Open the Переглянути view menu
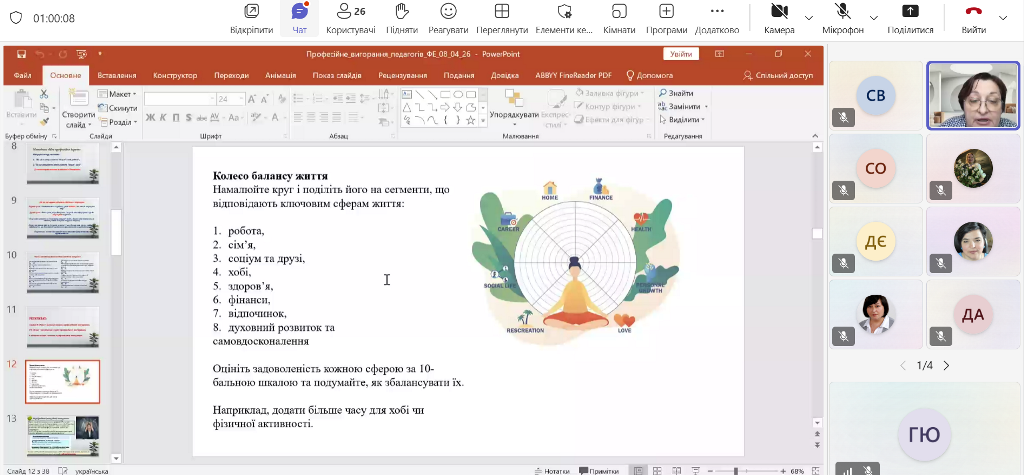Screen dimensions: 1024x475 pos(503,17)
